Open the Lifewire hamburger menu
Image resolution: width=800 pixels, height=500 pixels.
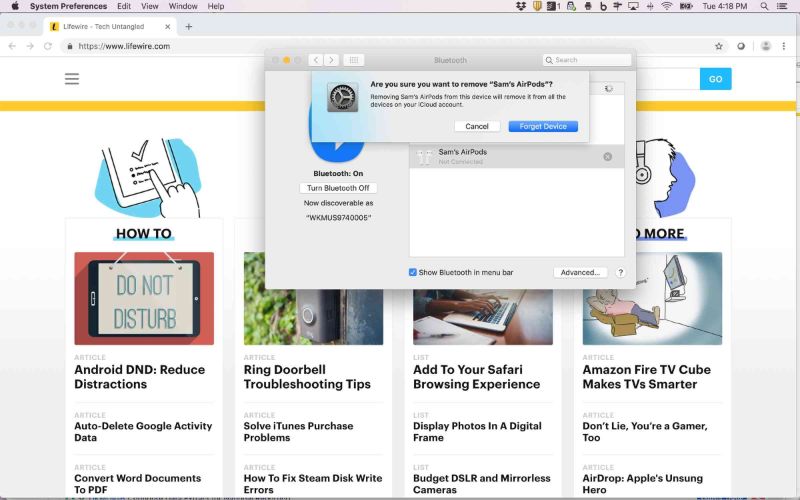[72, 79]
